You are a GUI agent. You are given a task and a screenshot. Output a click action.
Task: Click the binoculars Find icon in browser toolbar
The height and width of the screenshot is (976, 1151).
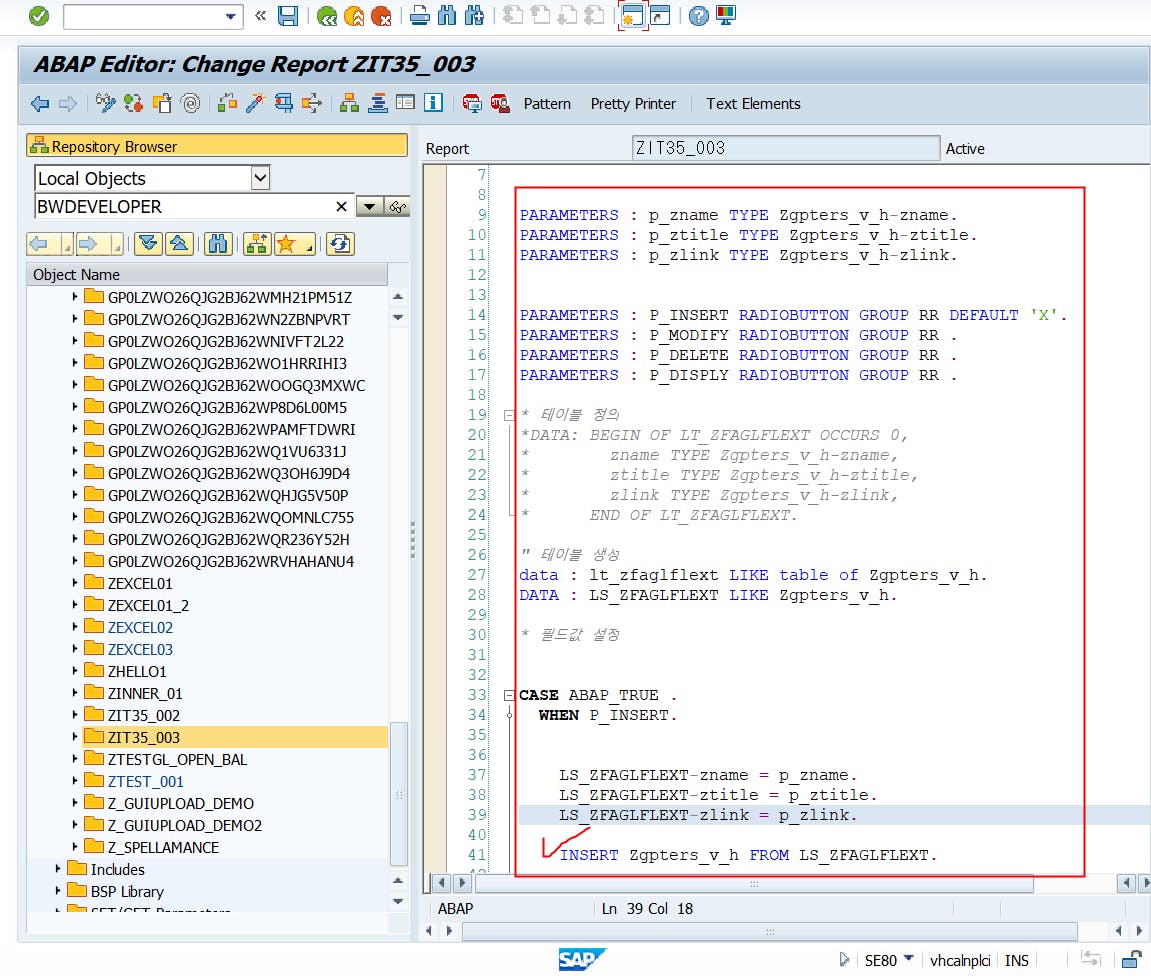pos(218,244)
